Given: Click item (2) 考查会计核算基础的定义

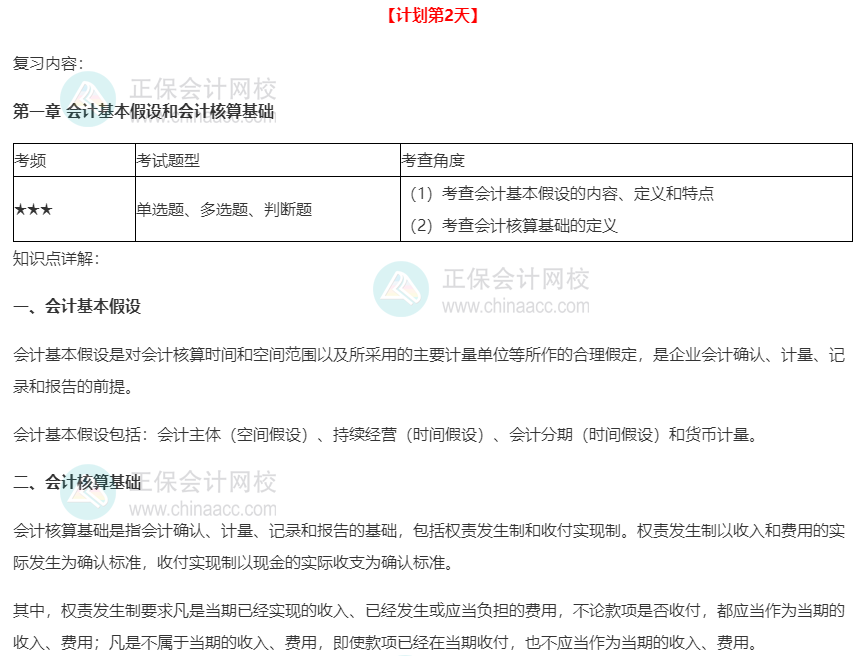Looking at the screenshot, I should [514, 225].
